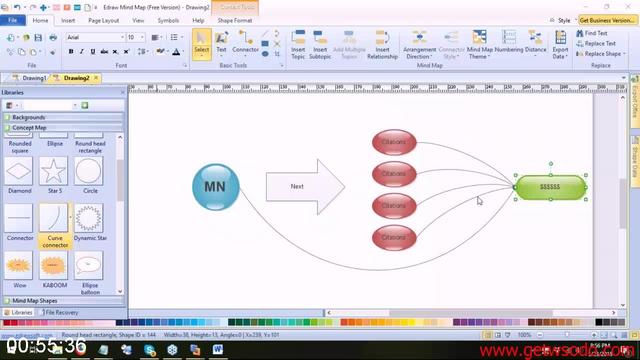Screen dimensions: 640x360
Task: Click the libraries green add icon
Action: [84, 105]
